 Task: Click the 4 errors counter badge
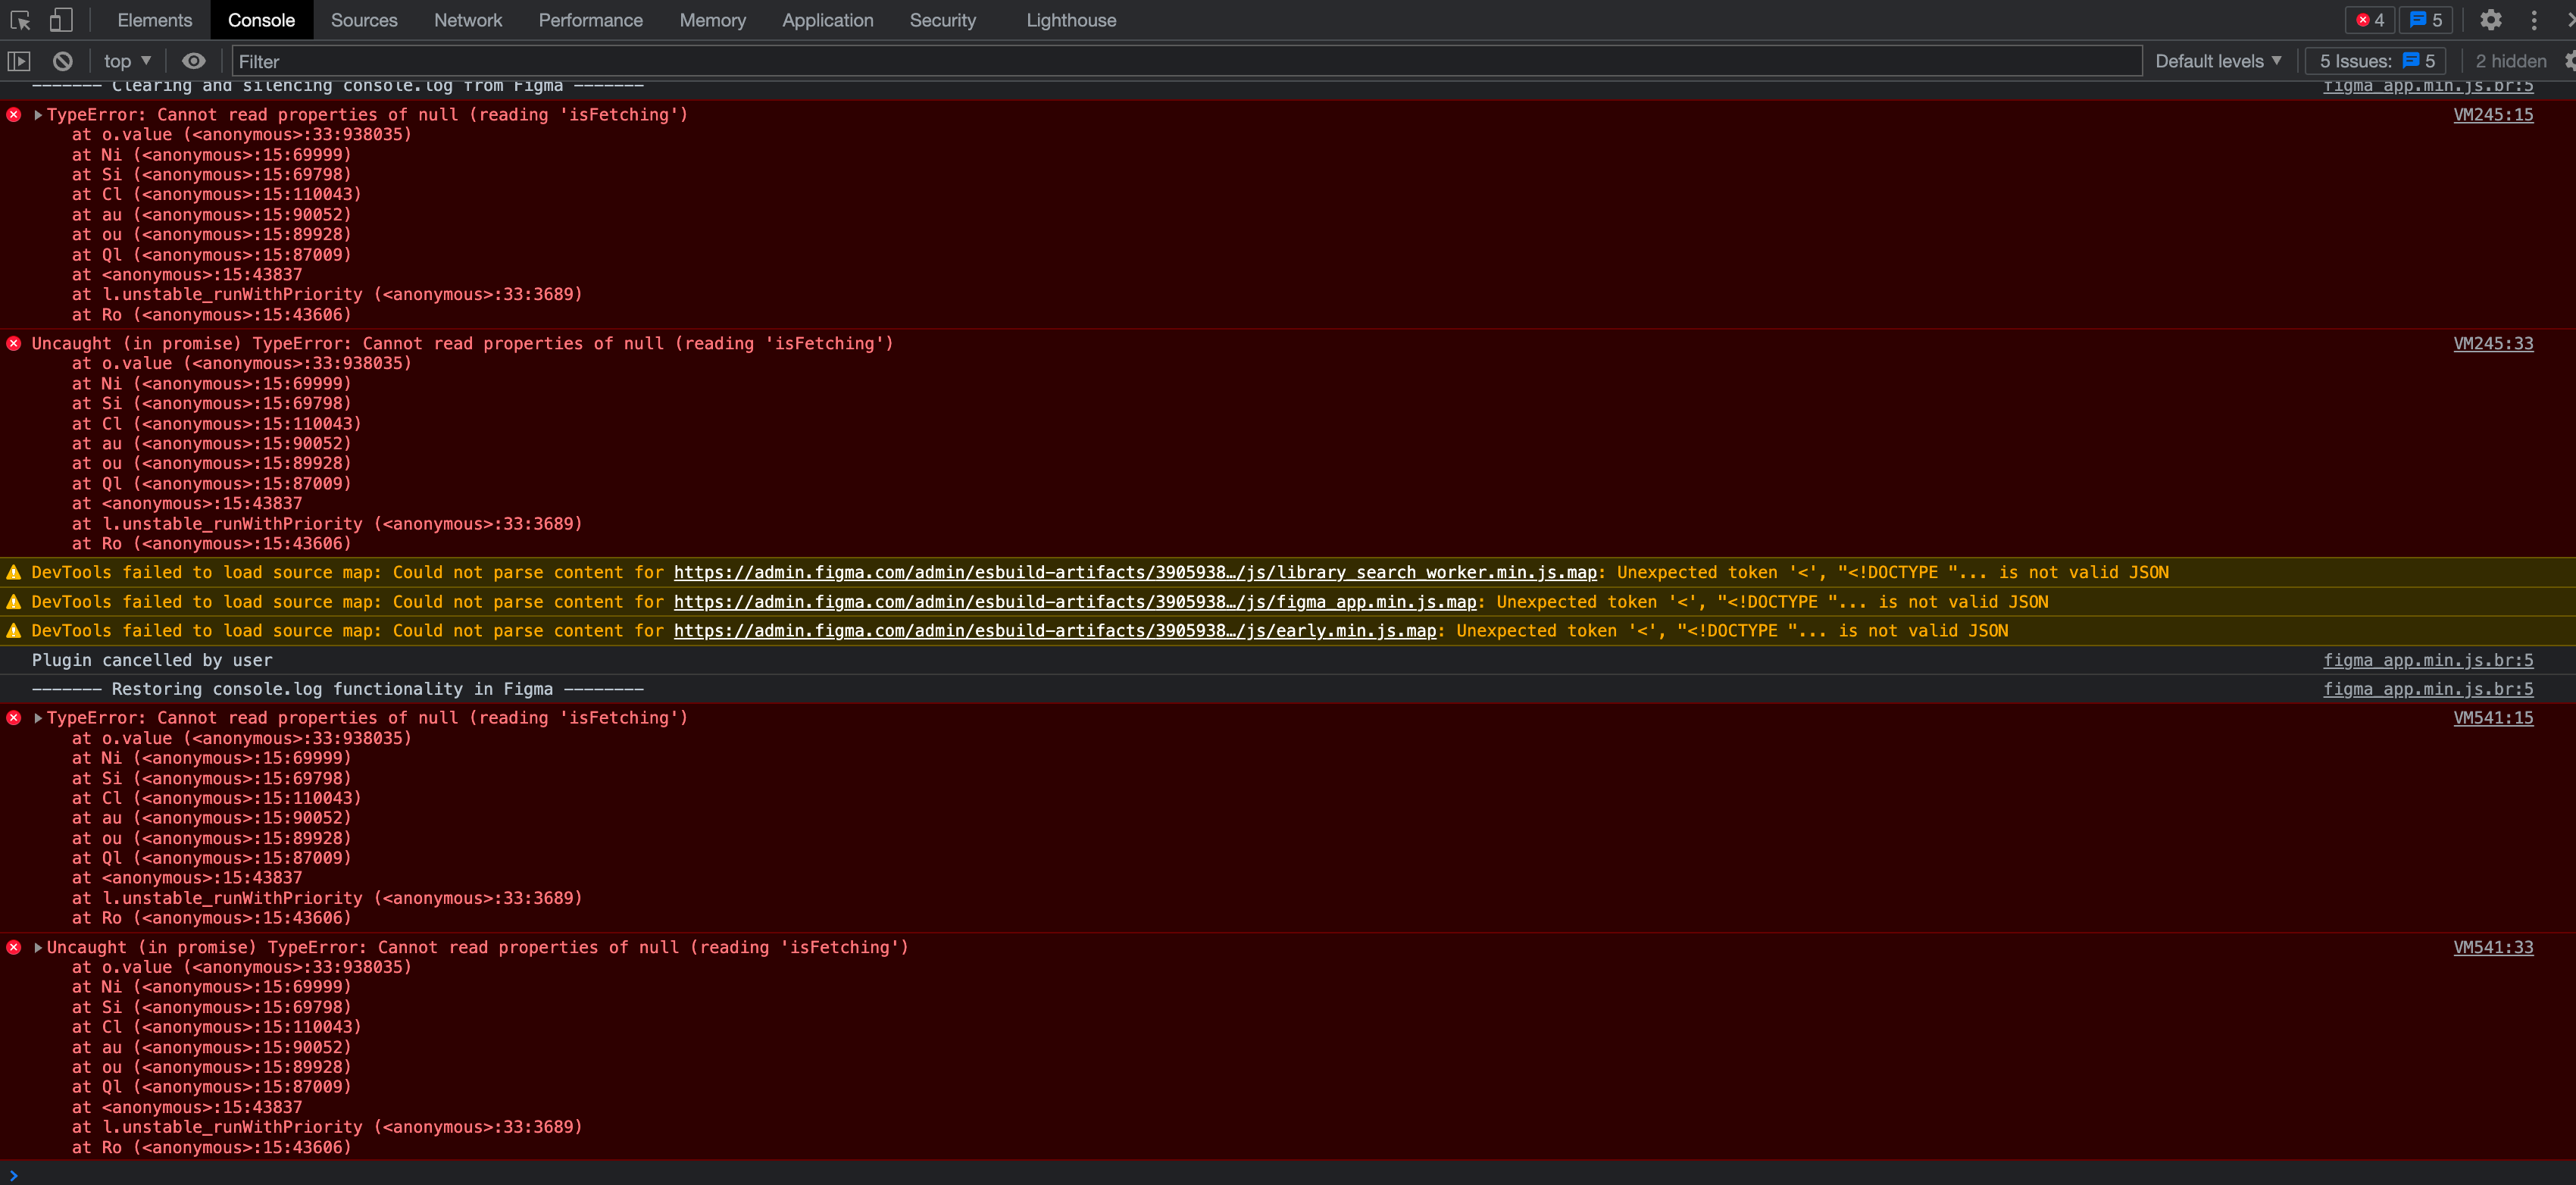[2369, 20]
